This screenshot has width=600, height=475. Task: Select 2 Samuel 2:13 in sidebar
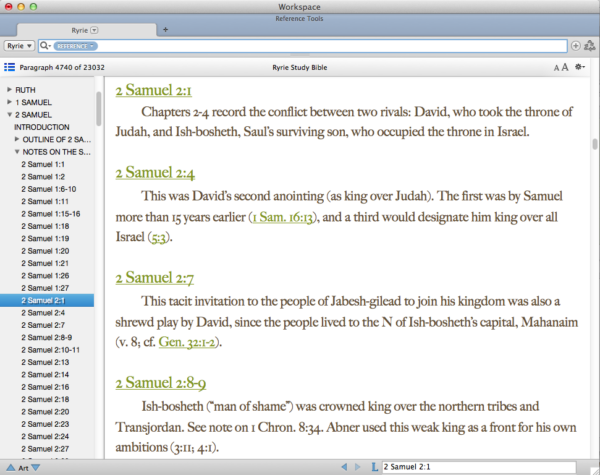45,362
